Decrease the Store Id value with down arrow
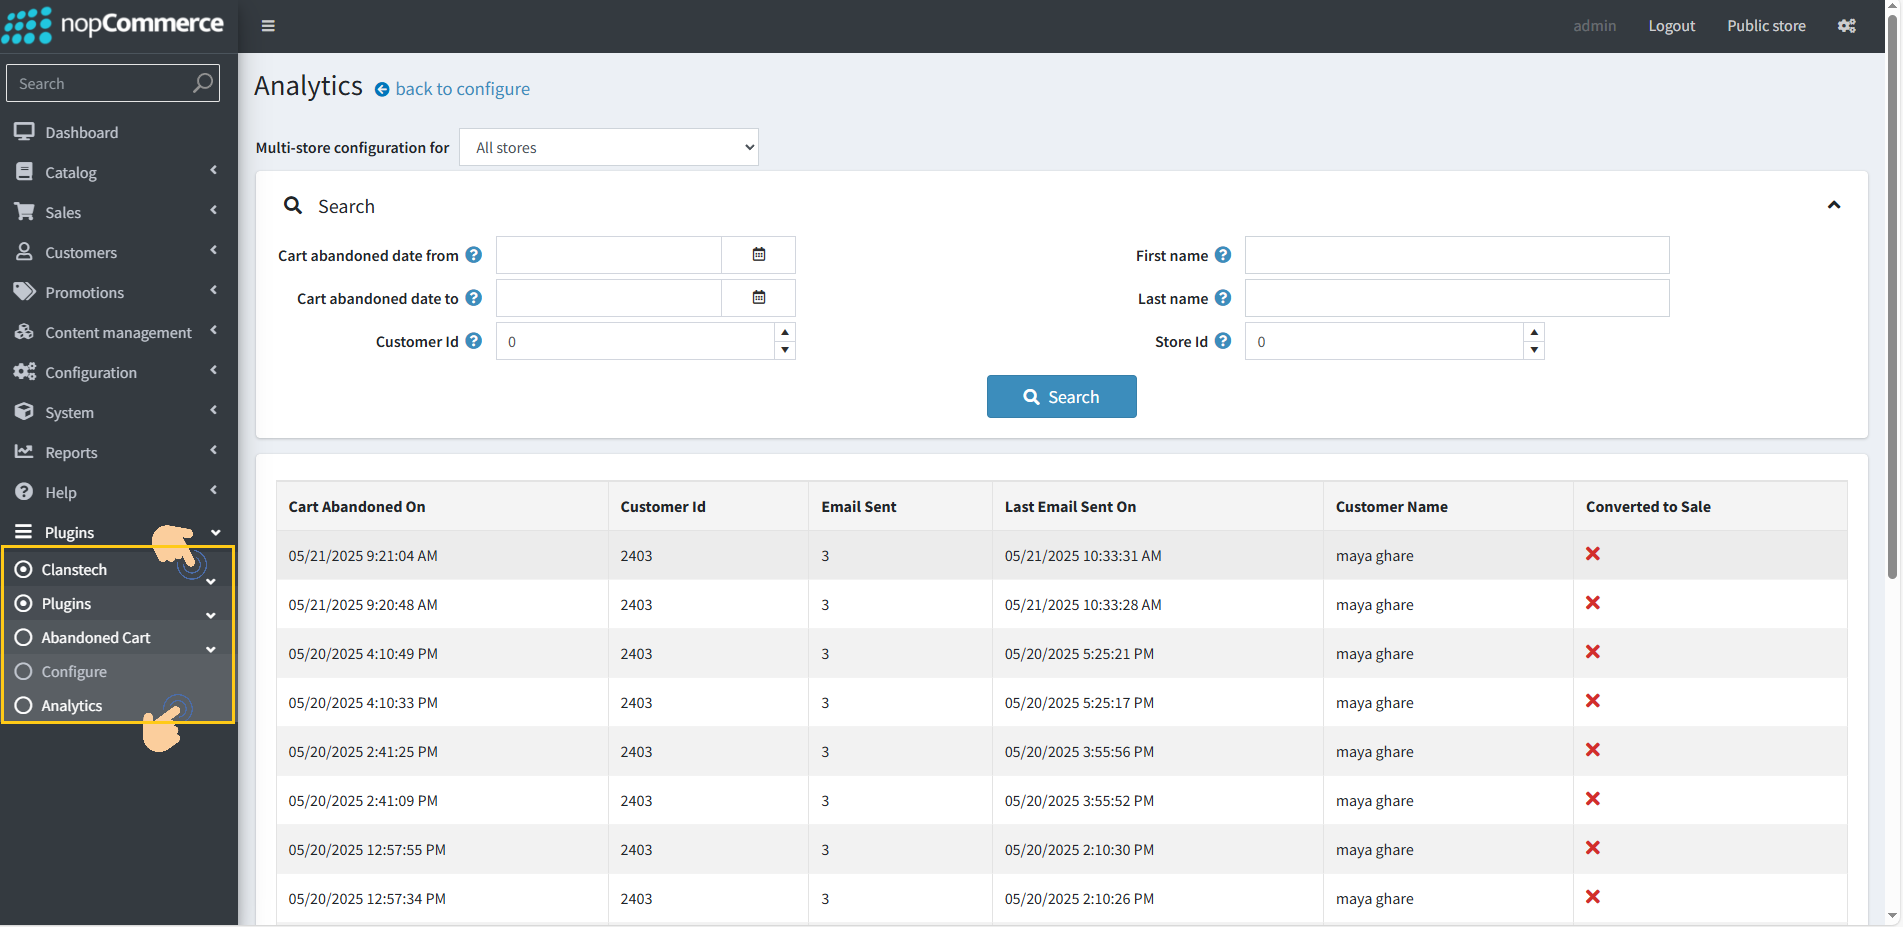1903x927 pixels. [1534, 350]
